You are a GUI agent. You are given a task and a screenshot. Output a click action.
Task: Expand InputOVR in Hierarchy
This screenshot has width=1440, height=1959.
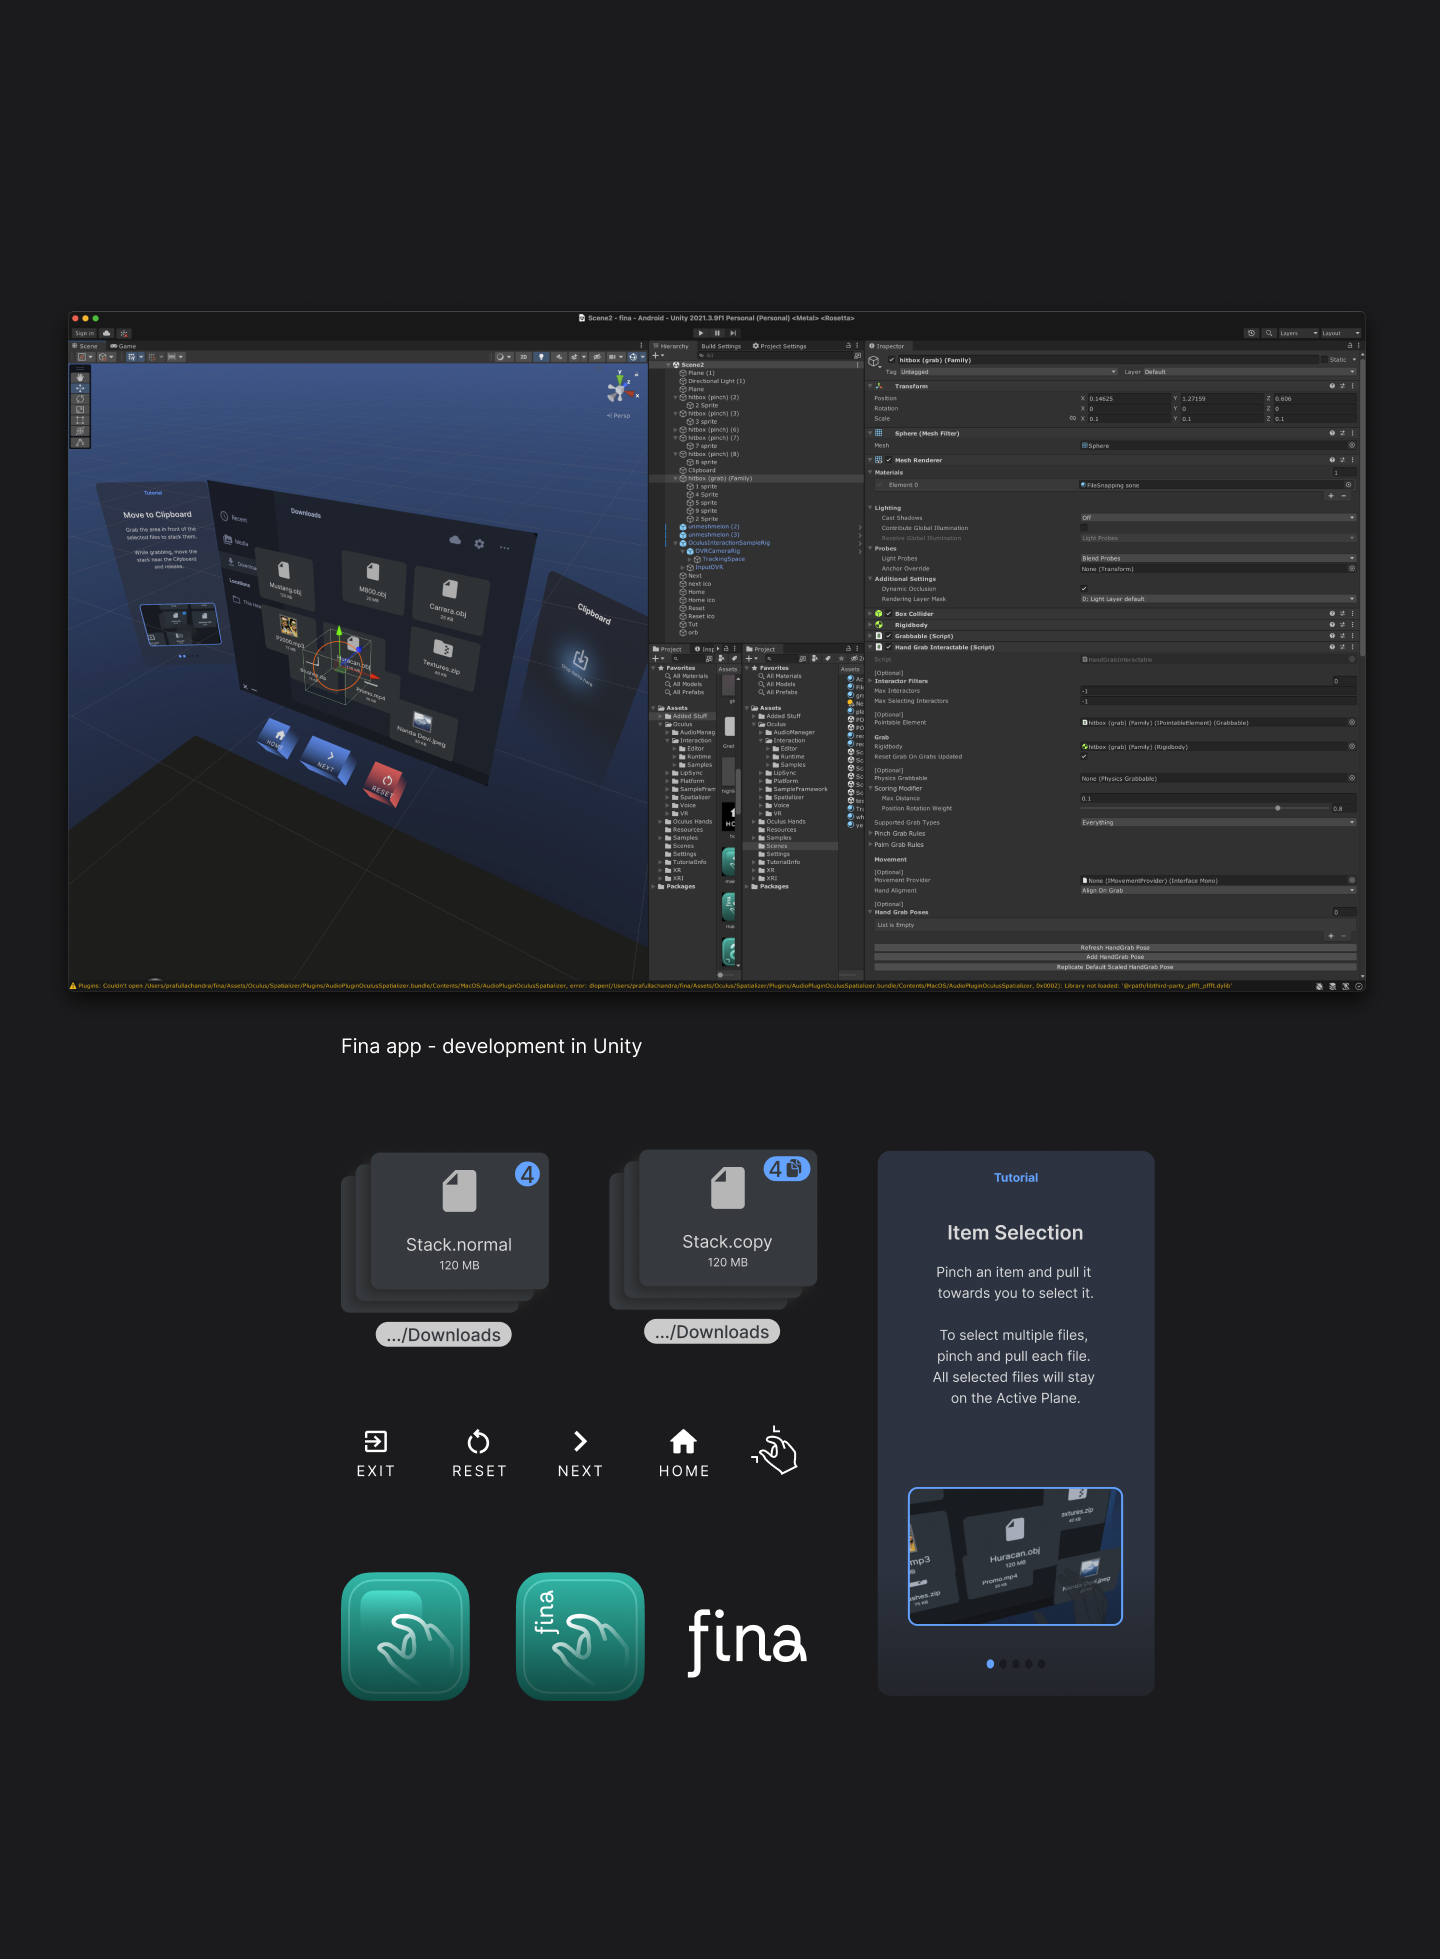(x=683, y=567)
